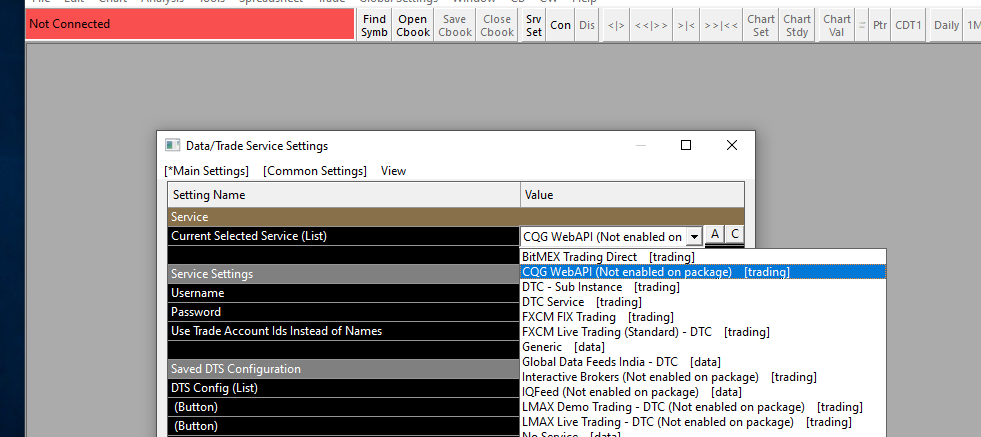The width and height of the screenshot is (981, 437).
Task: Select BitMEX Trading Direct from list
Action: [x=703, y=257]
